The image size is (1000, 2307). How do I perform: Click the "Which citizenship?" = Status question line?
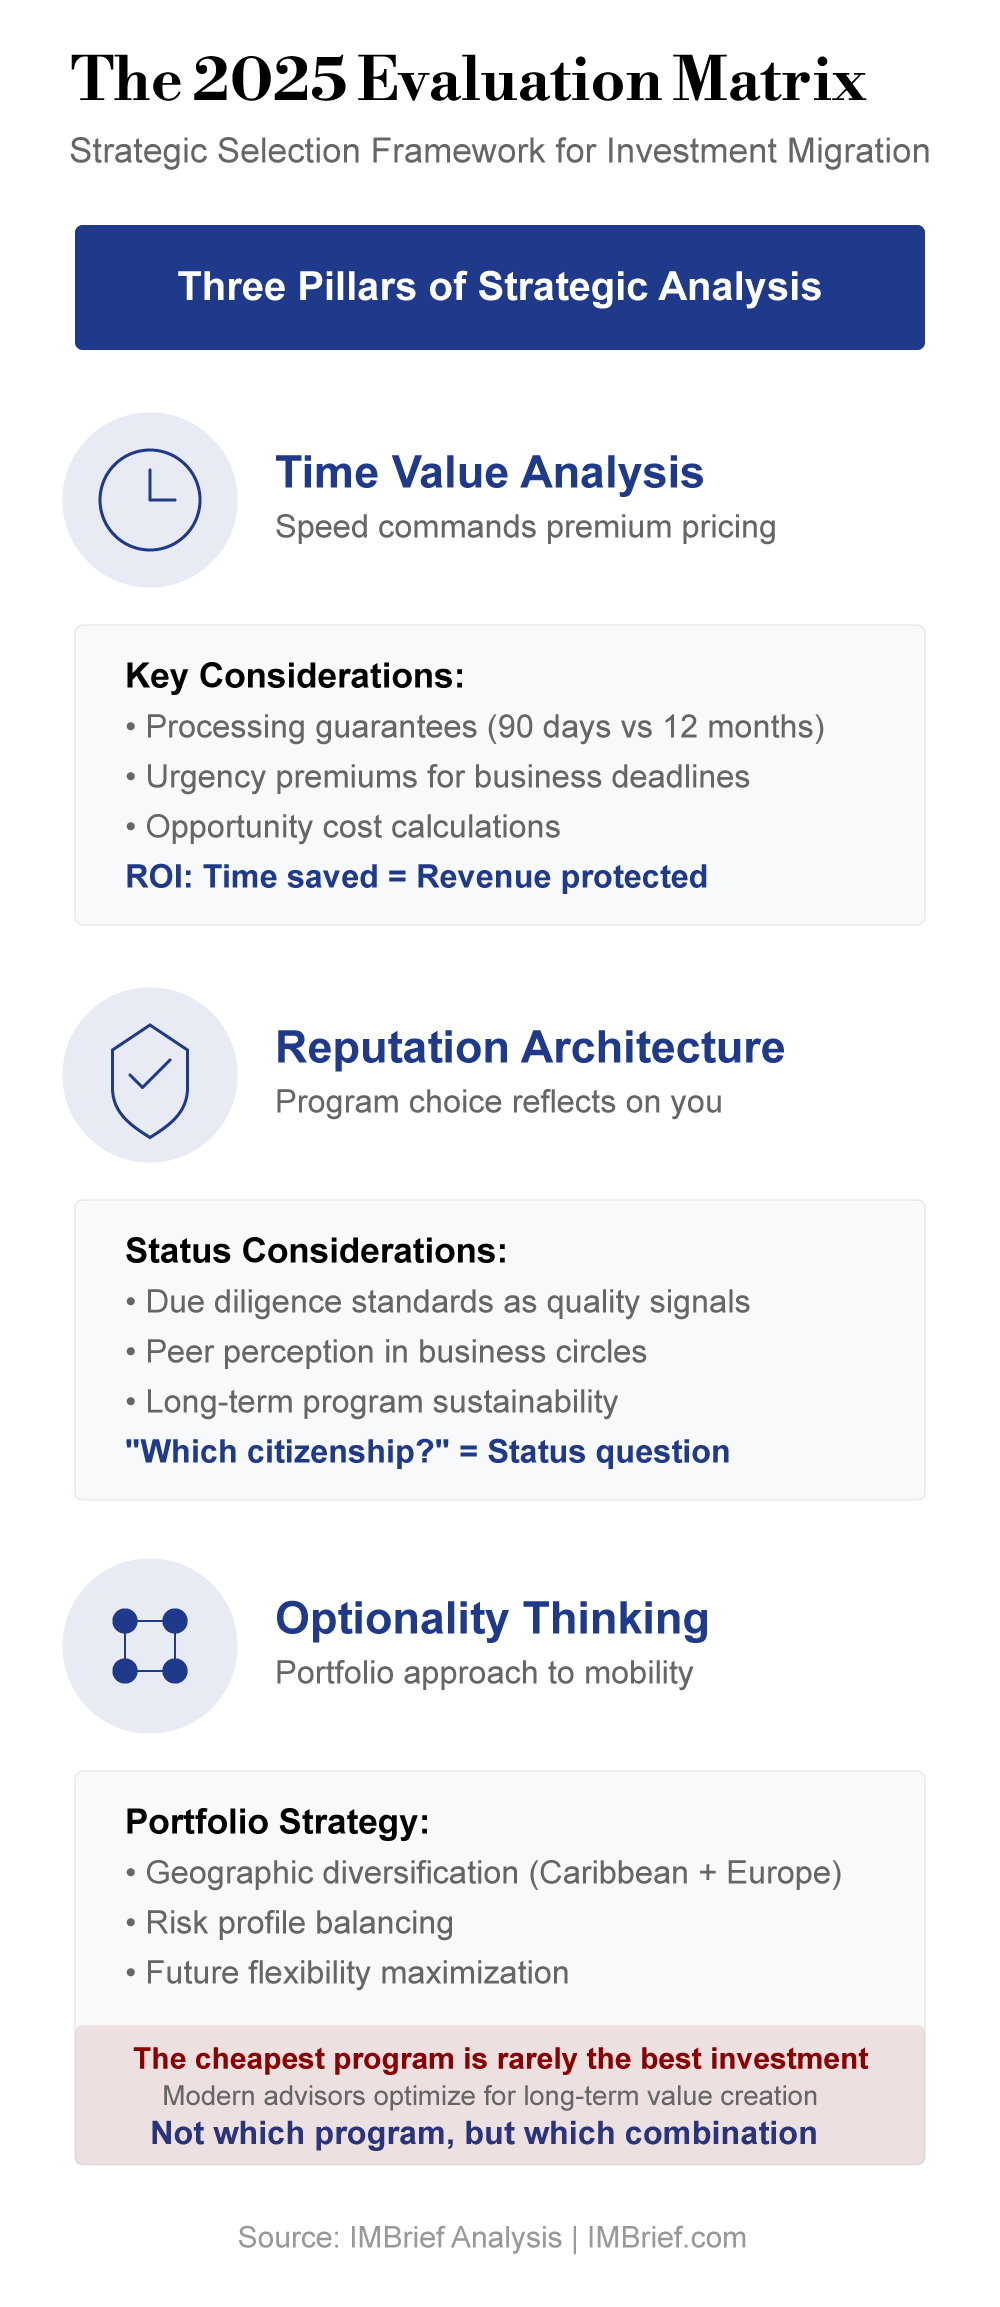[427, 1452]
